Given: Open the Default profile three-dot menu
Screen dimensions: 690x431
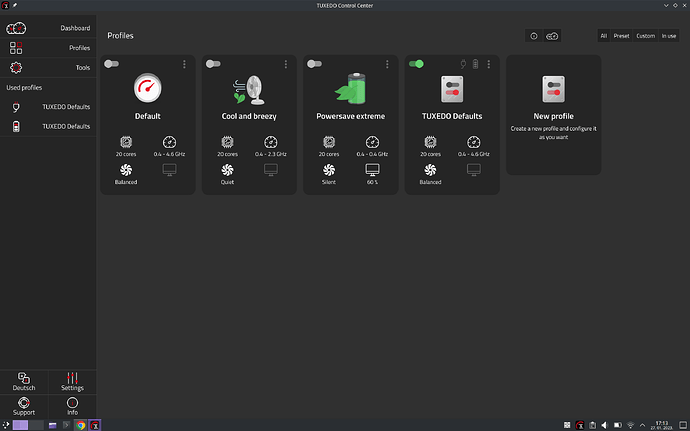Looking at the screenshot, I should [x=184, y=64].
